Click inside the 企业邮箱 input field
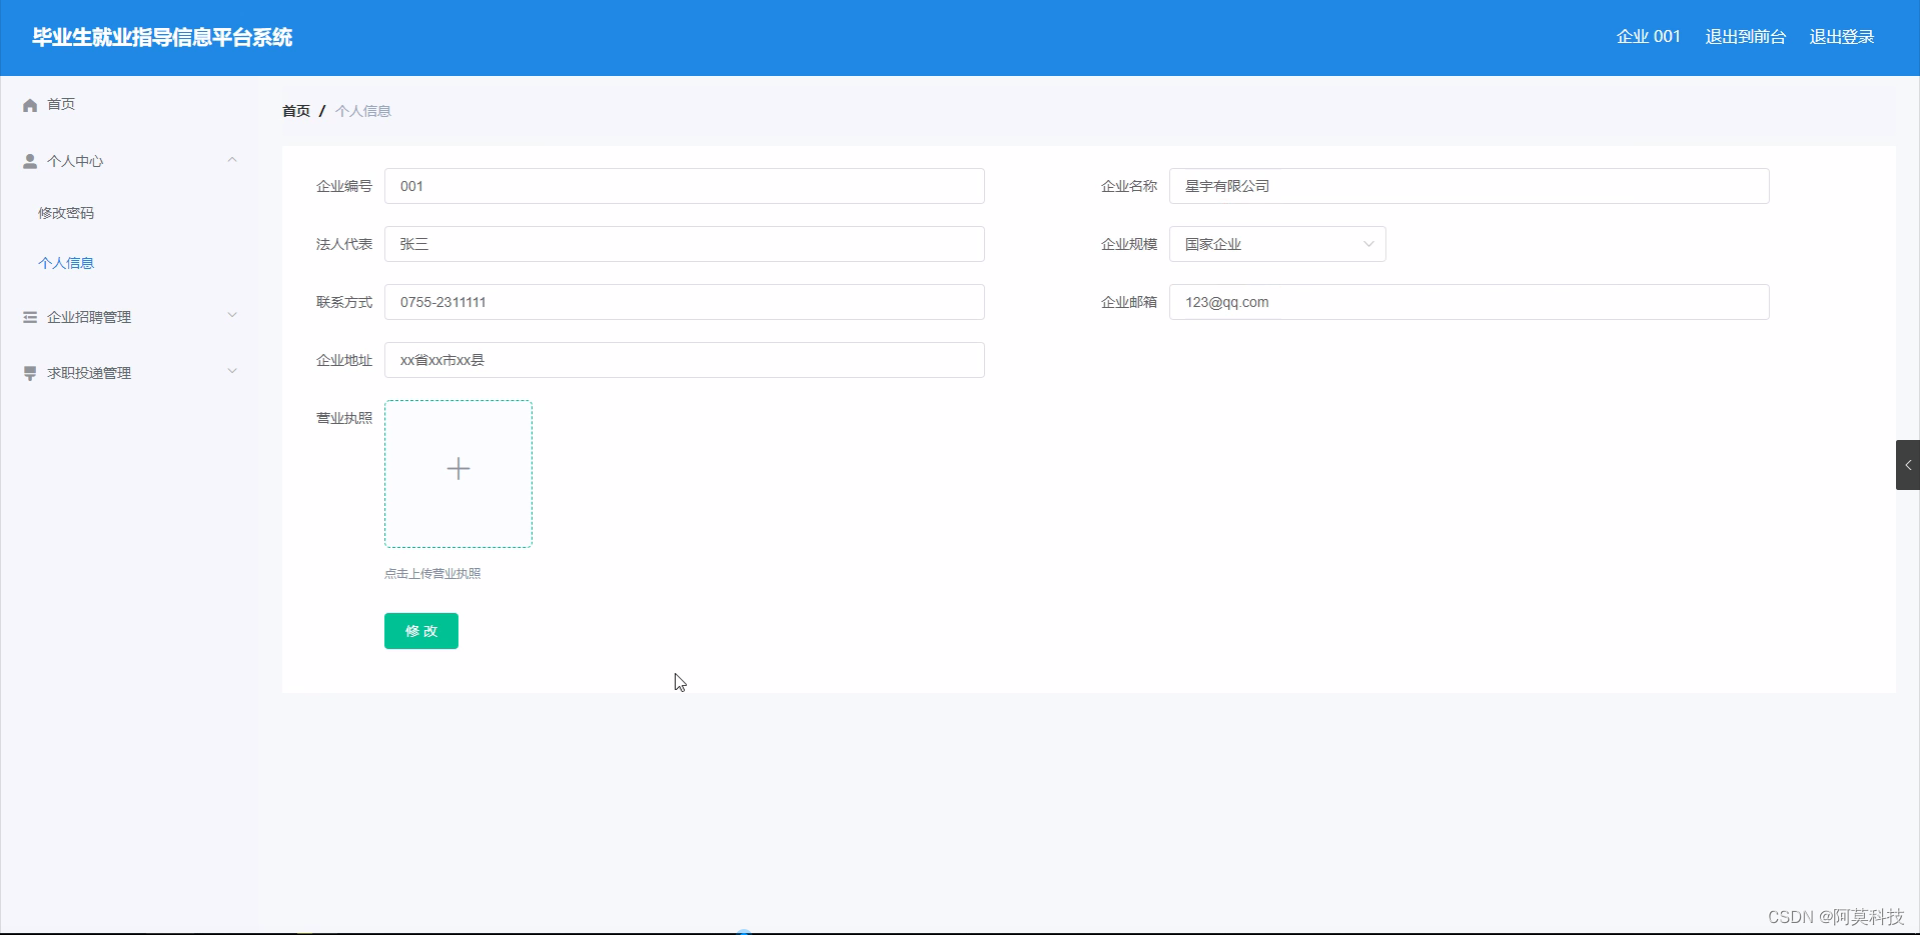Viewport: 1920px width, 935px height. pos(1468,301)
